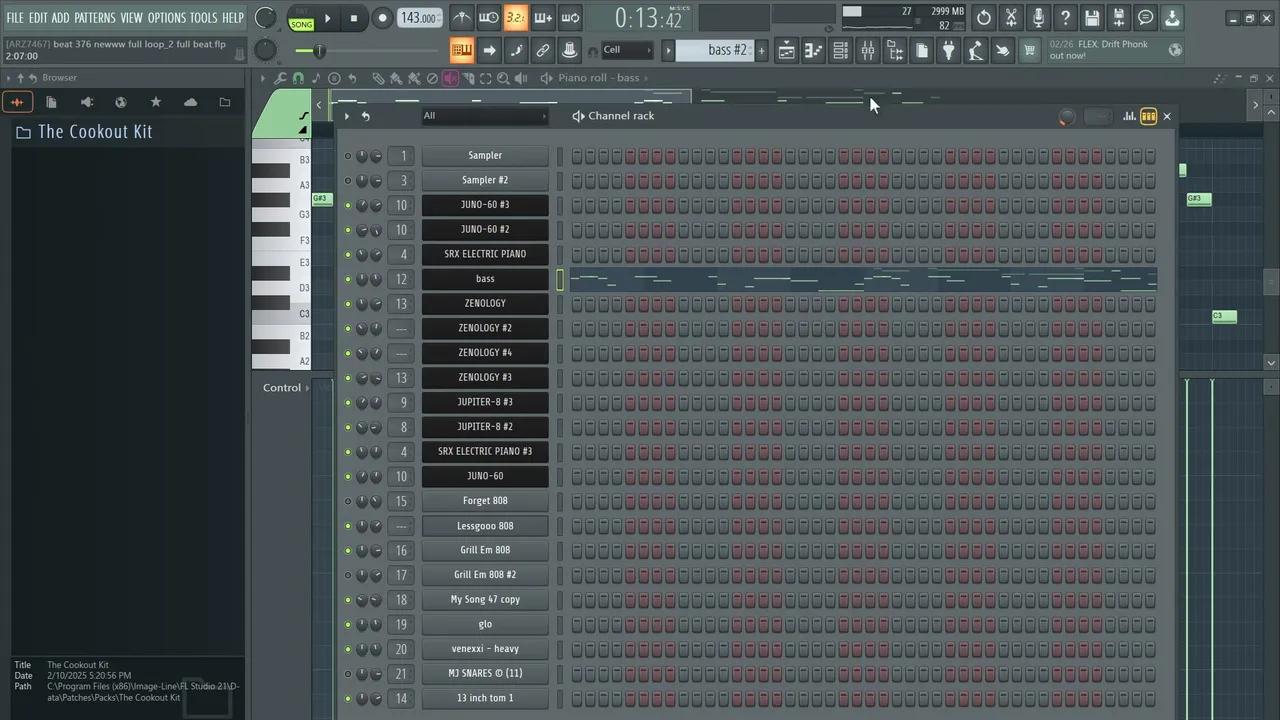Select the magnet snap icon in piano roll
The width and height of the screenshot is (1280, 720).
point(298,78)
